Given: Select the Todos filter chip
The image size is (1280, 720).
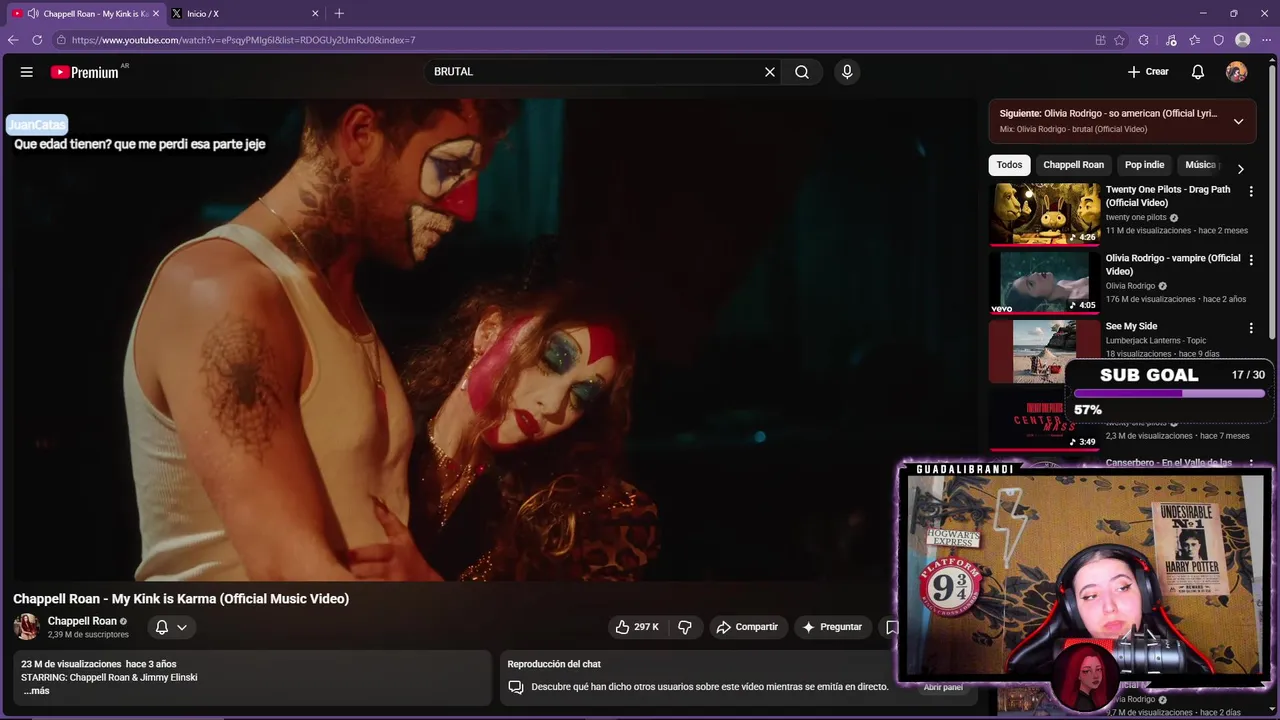Looking at the screenshot, I should [1009, 165].
